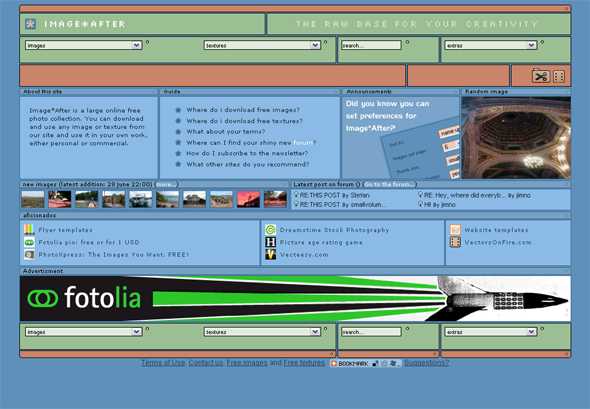Image resolution: width=590 pixels, height=409 pixels.
Task: Click the preferences announcement graphic
Action: coord(401,138)
